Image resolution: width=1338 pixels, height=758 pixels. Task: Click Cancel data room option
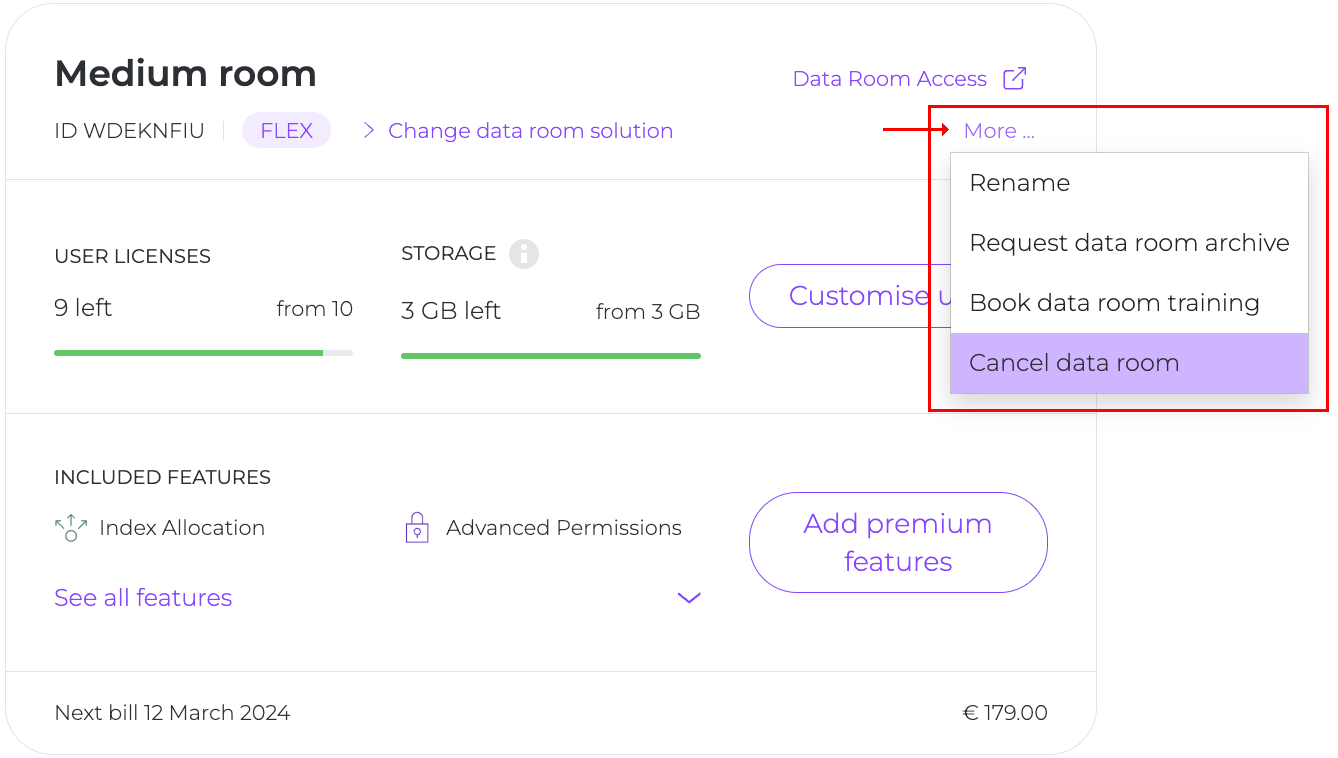(1074, 363)
